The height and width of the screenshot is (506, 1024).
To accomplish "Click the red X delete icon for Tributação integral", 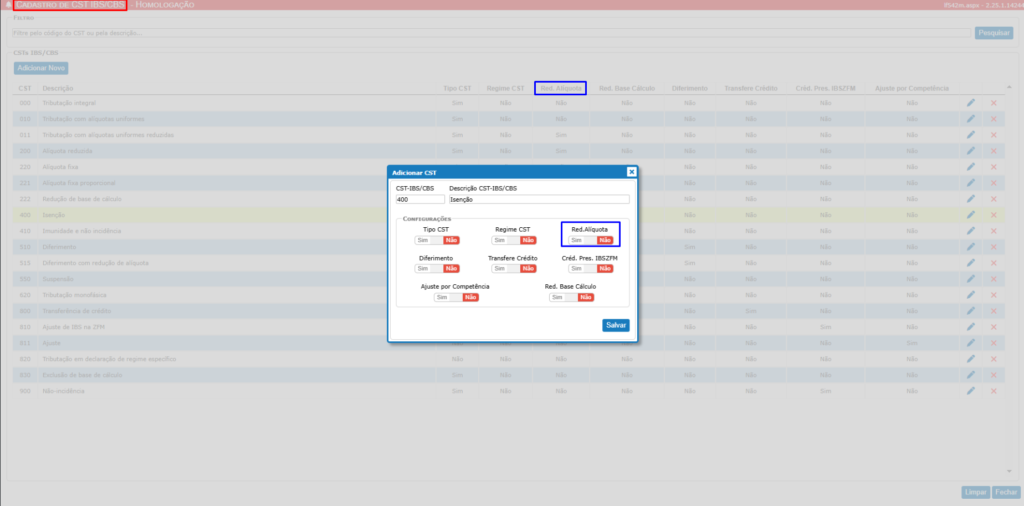I will (x=993, y=103).
